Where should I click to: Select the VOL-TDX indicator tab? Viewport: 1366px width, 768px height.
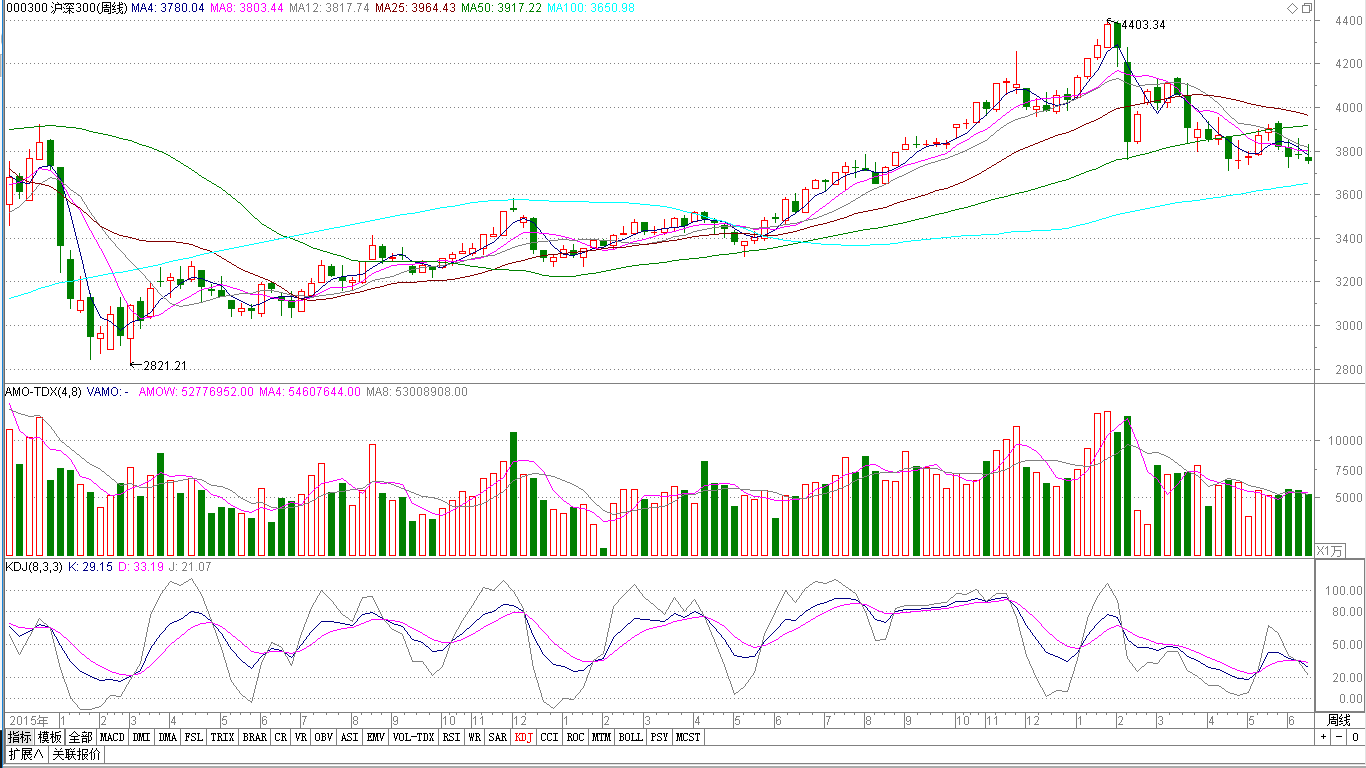point(413,737)
